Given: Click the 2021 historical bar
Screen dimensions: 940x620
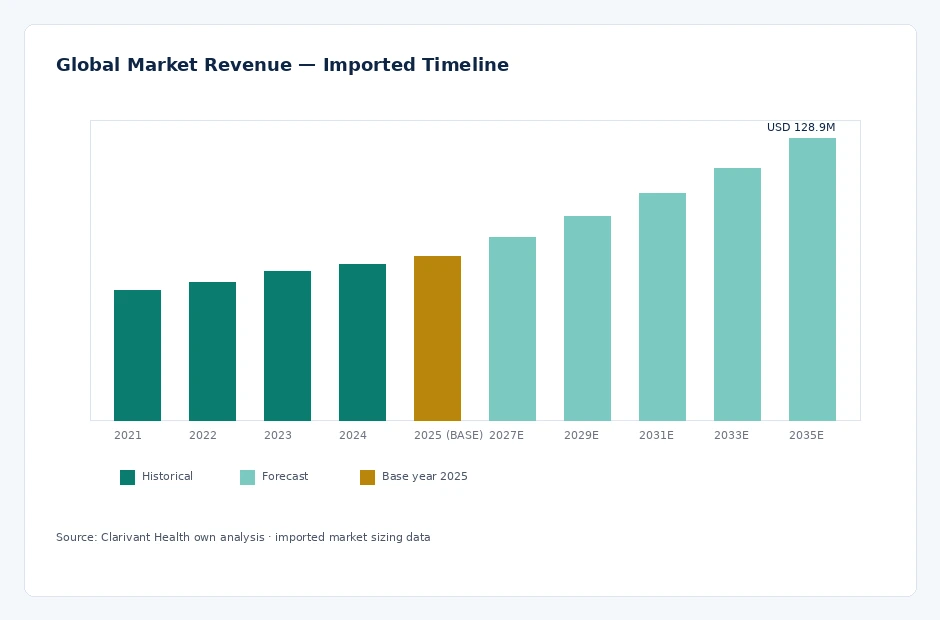Looking at the screenshot, I should tap(137, 355).
